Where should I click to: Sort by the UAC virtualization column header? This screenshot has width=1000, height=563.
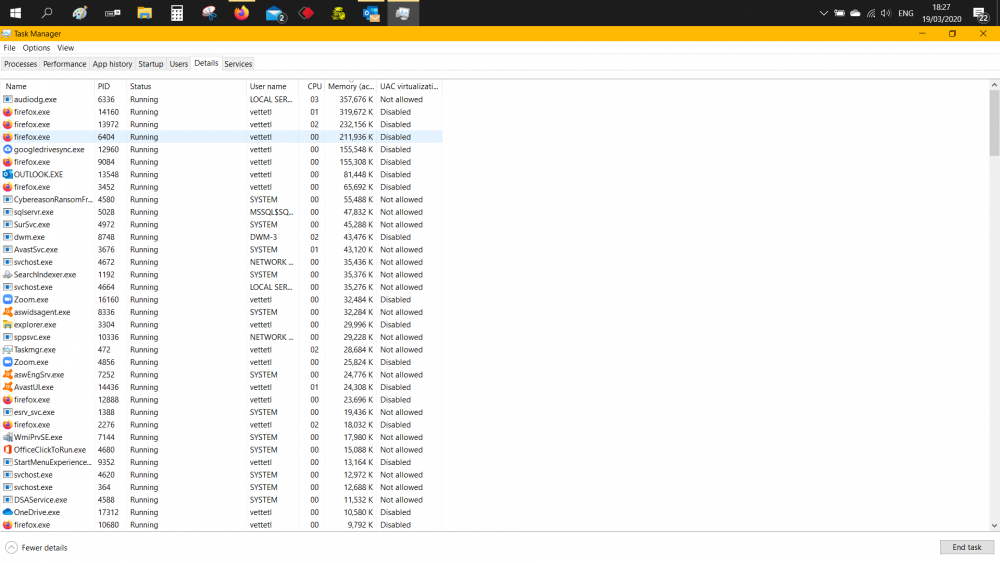409,86
